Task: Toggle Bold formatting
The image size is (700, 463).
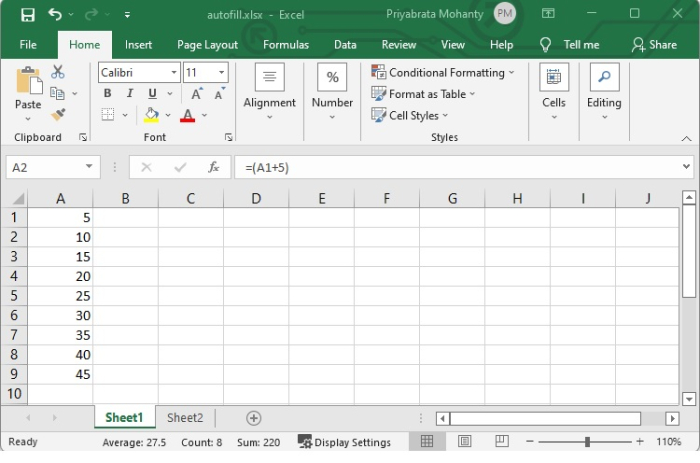Action: 108,94
